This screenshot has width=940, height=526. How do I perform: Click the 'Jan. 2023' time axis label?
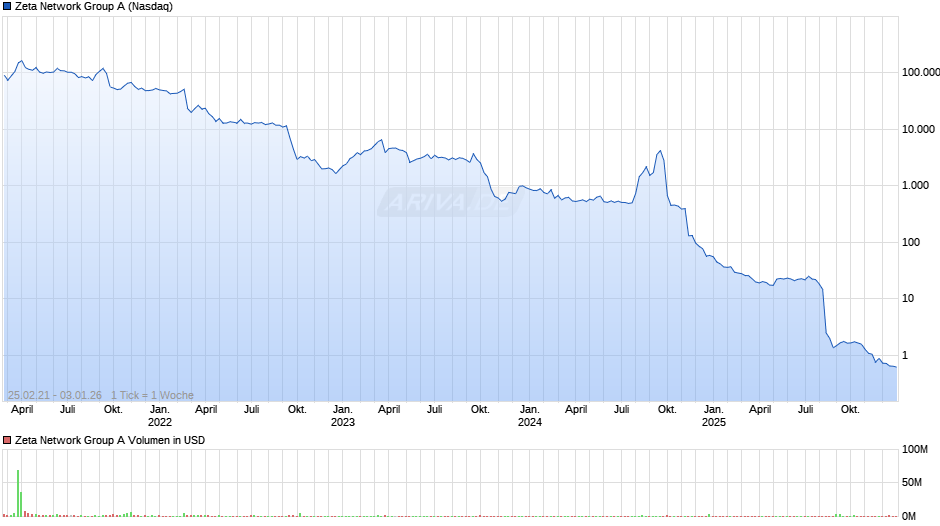(x=343, y=416)
